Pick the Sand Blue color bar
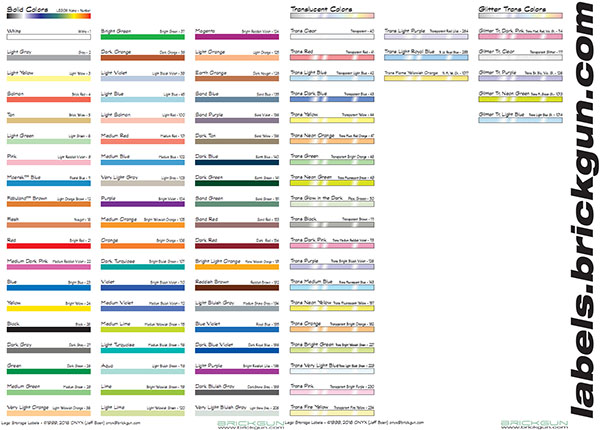 (237, 99)
